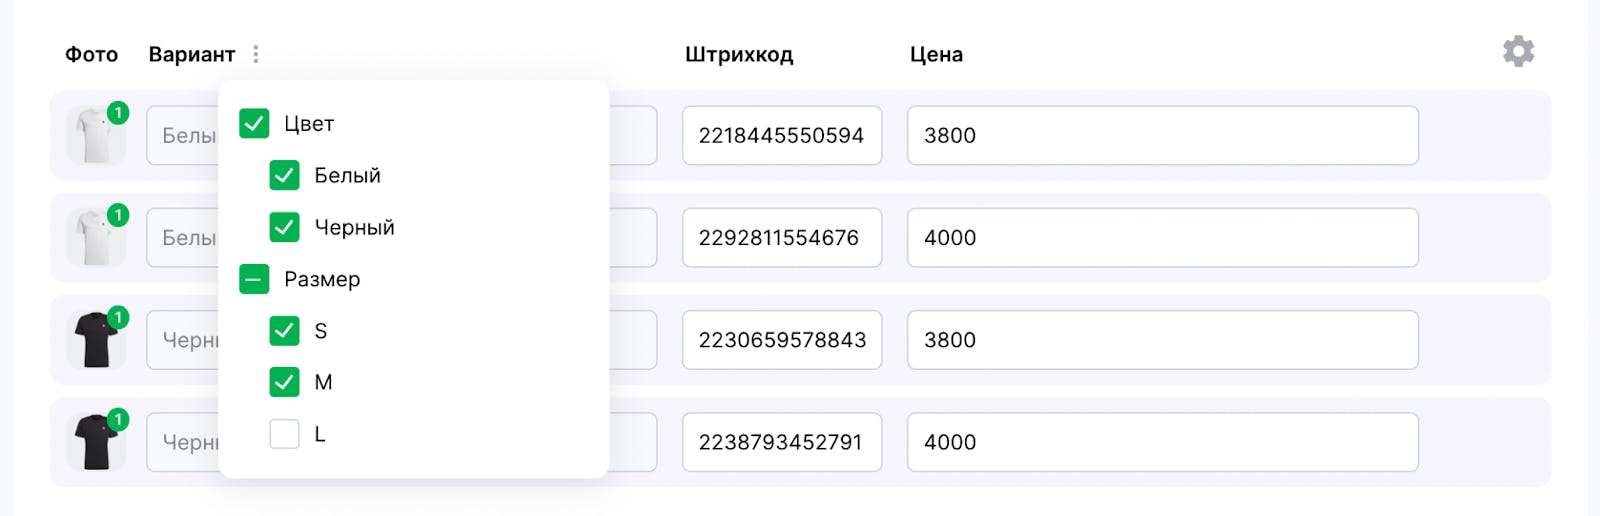Select barcode field 2218445550594

[782, 135]
